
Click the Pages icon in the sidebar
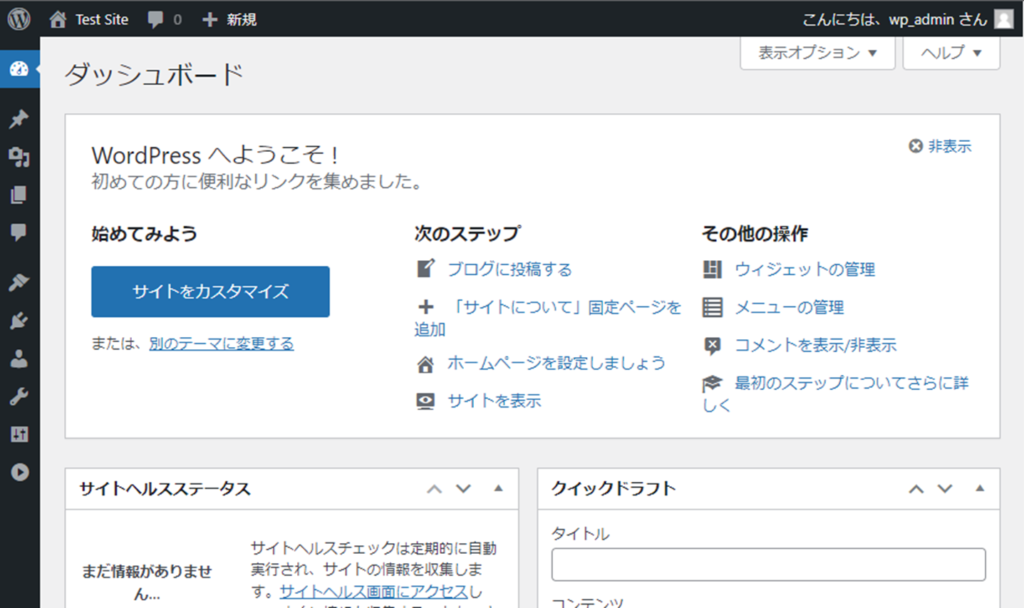(19, 195)
